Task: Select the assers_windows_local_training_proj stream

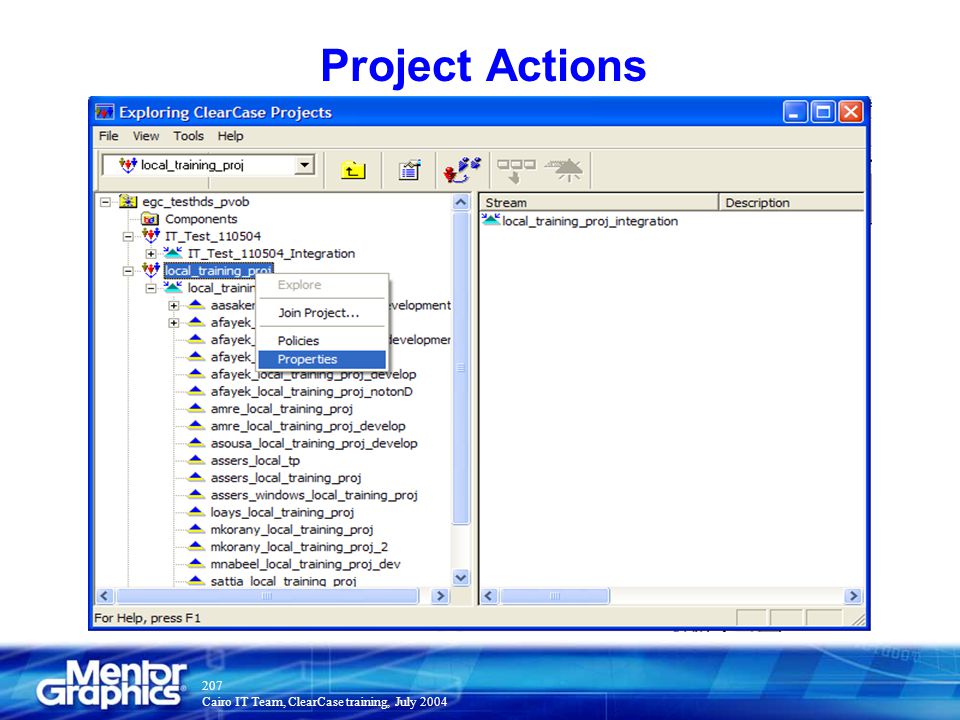Action: (314, 495)
